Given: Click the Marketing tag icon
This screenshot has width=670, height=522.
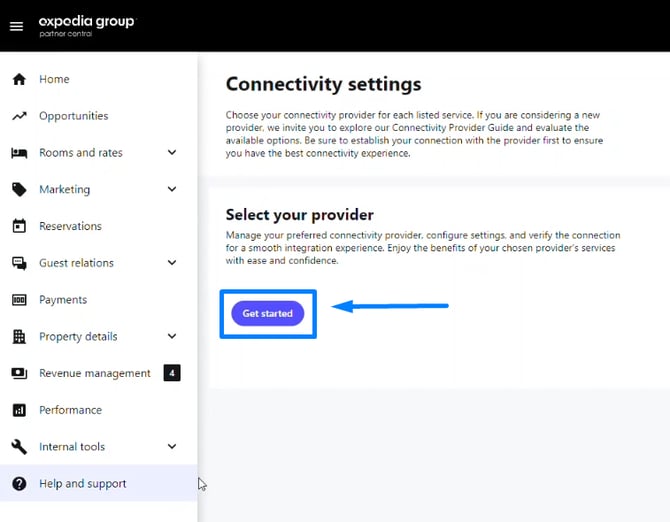Looking at the screenshot, I should (x=19, y=190).
